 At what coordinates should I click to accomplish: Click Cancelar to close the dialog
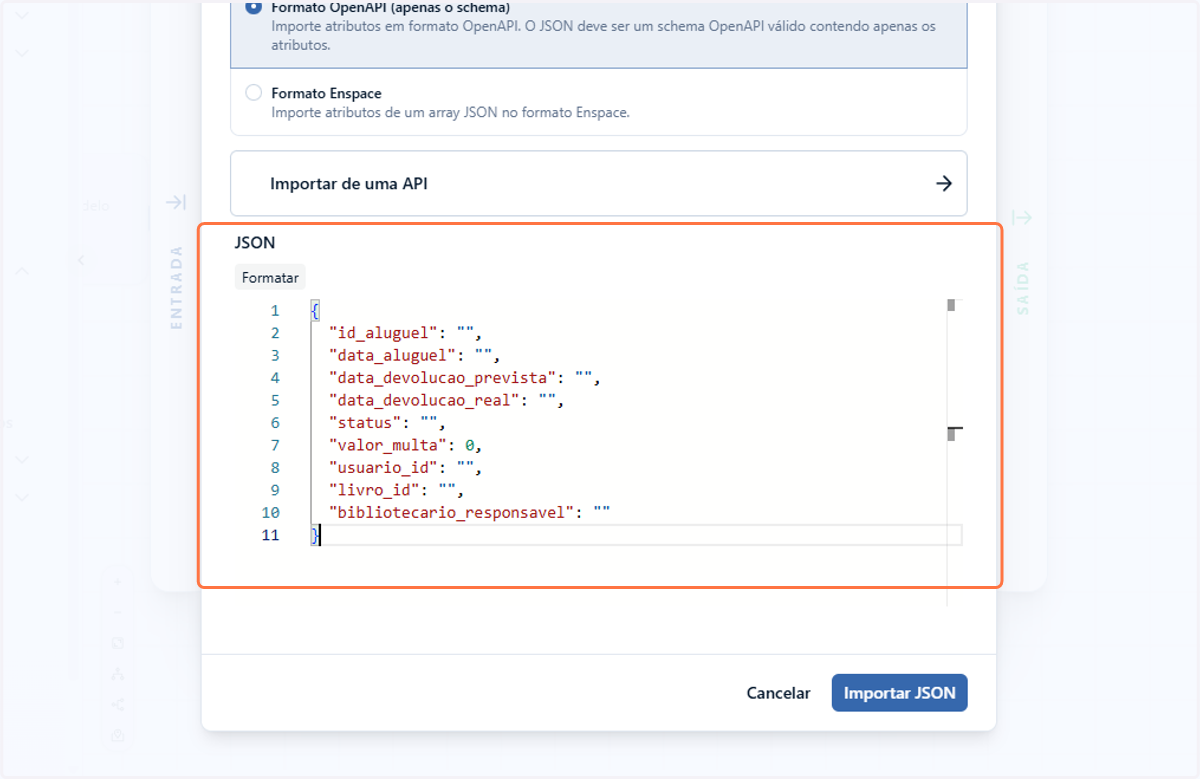(778, 693)
